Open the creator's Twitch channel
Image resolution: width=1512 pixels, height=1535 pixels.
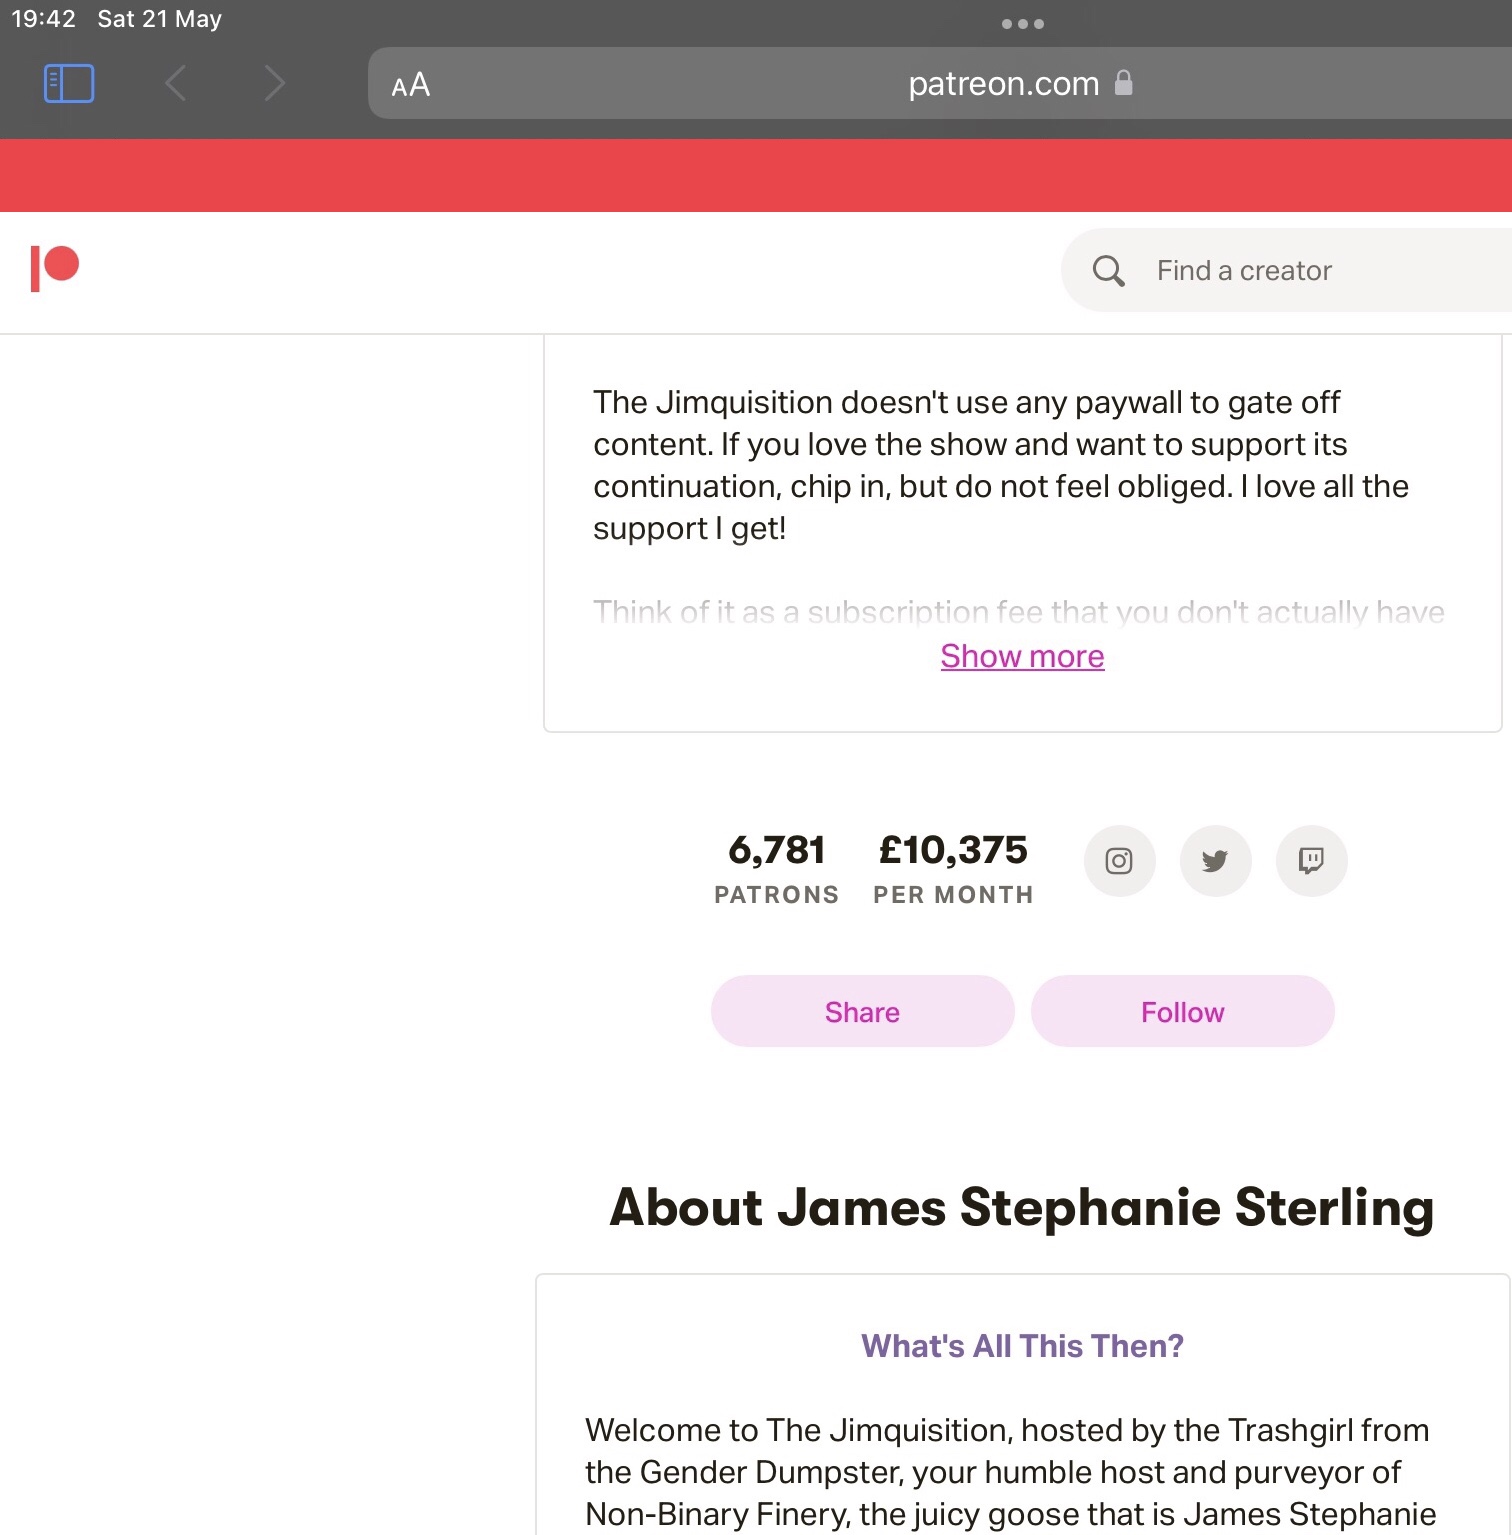tap(1311, 861)
